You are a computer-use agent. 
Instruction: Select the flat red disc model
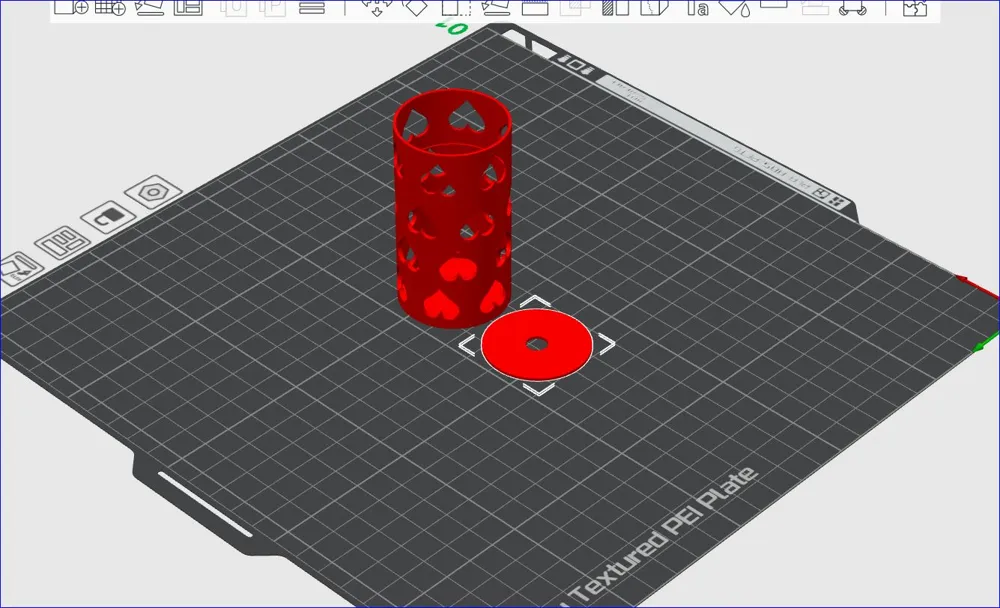tap(536, 344)
